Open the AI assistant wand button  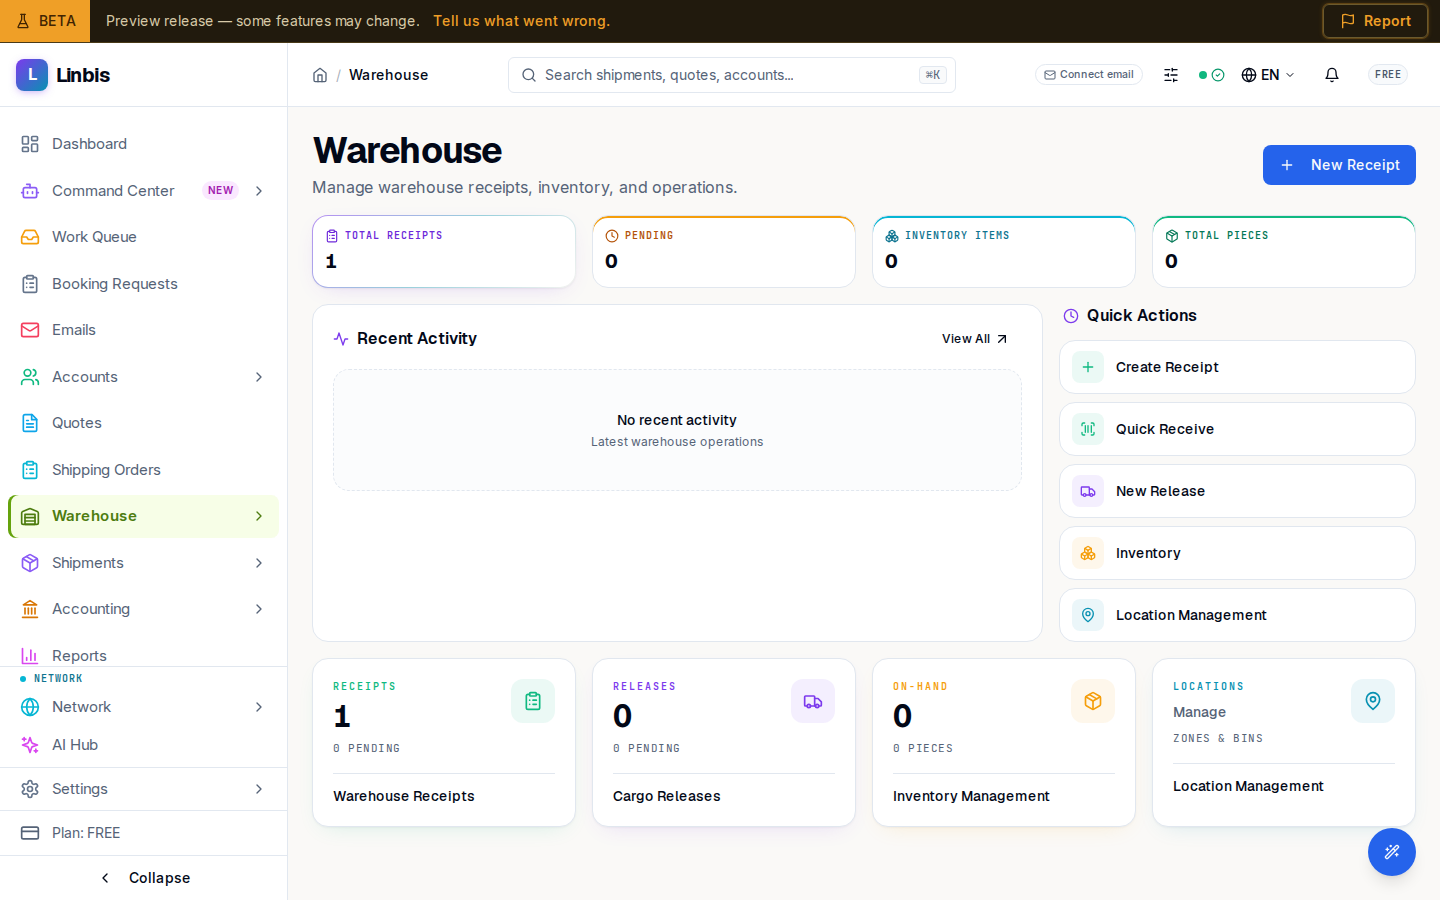[1392, 852]
